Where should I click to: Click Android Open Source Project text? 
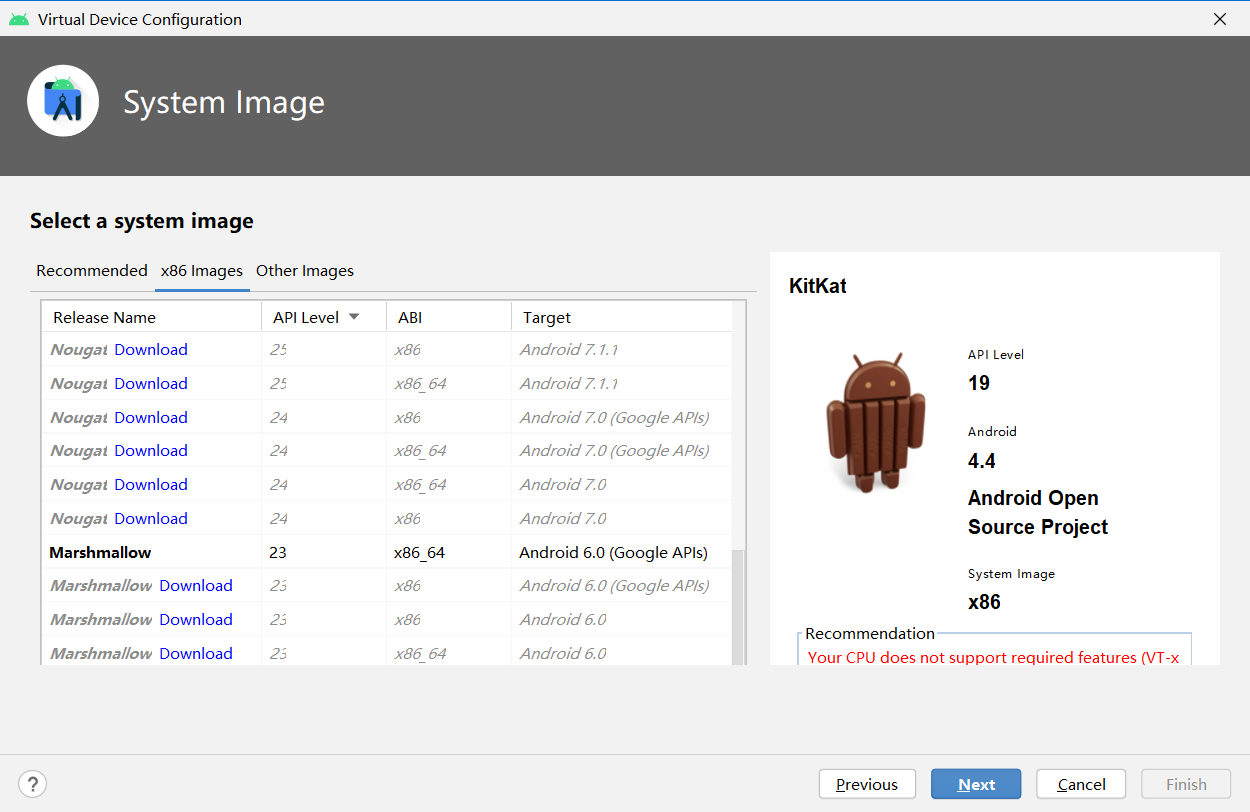coord(1038,512)
